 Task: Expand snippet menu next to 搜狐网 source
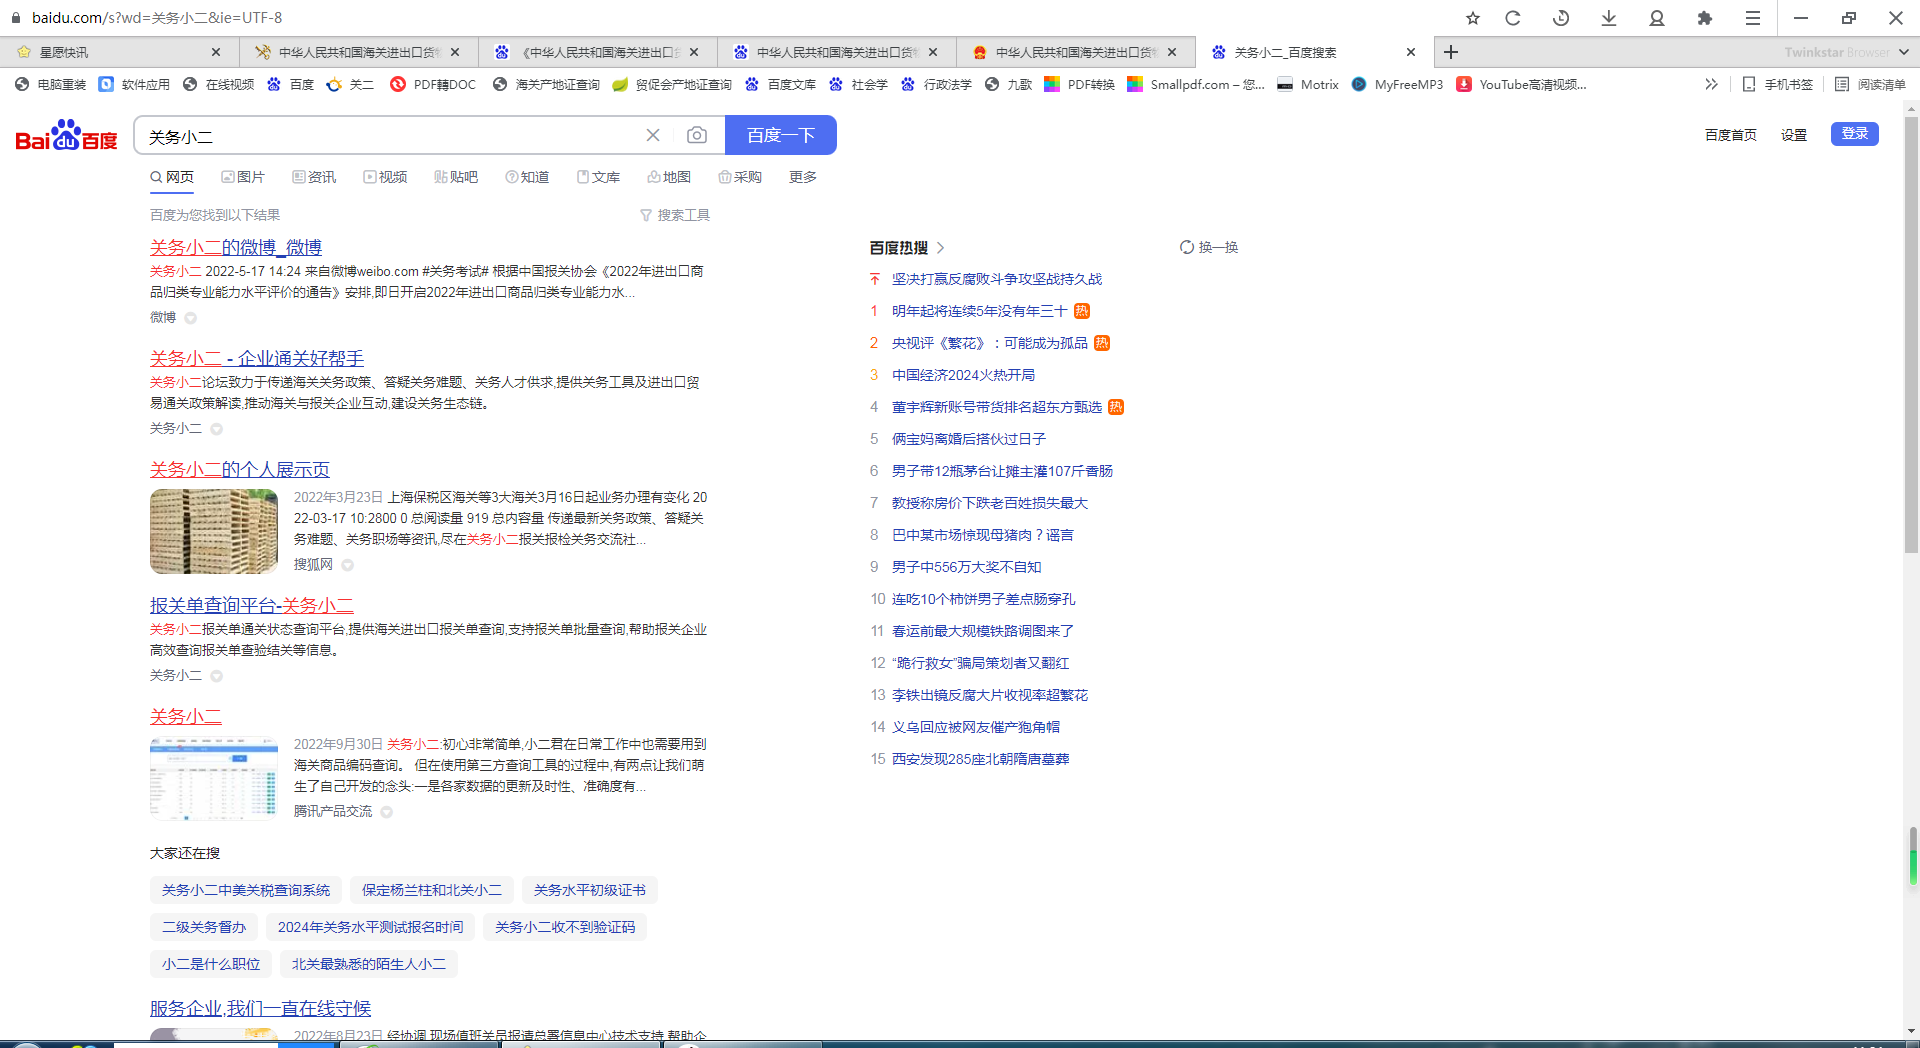(347, 565)
